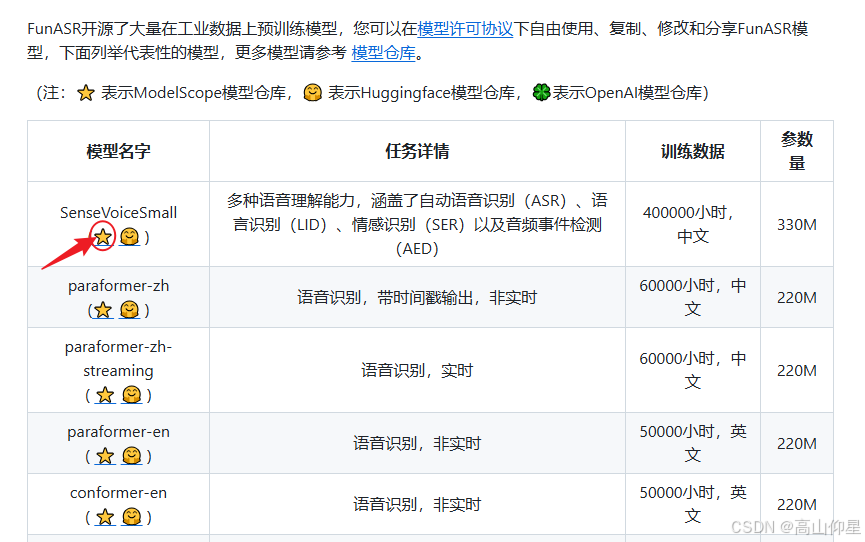Click the SenseVoiceSmall task description cell
This screenshot has height=542, width=865.
(417, 225)
